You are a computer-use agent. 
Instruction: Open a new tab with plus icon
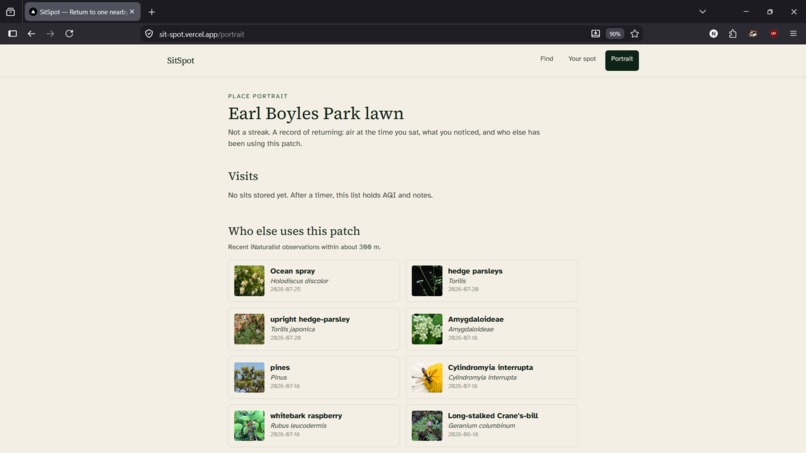(x=152, y=12)
